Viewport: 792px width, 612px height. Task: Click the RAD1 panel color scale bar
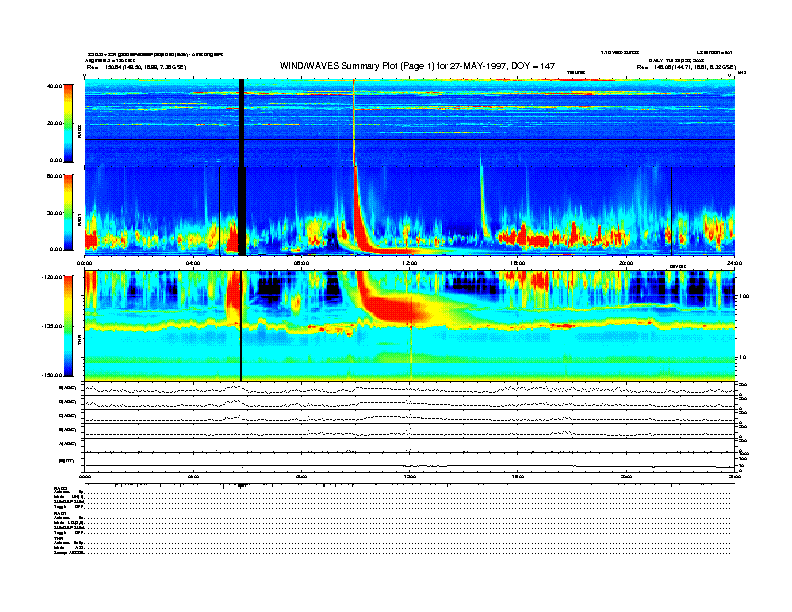coord(68,212)
